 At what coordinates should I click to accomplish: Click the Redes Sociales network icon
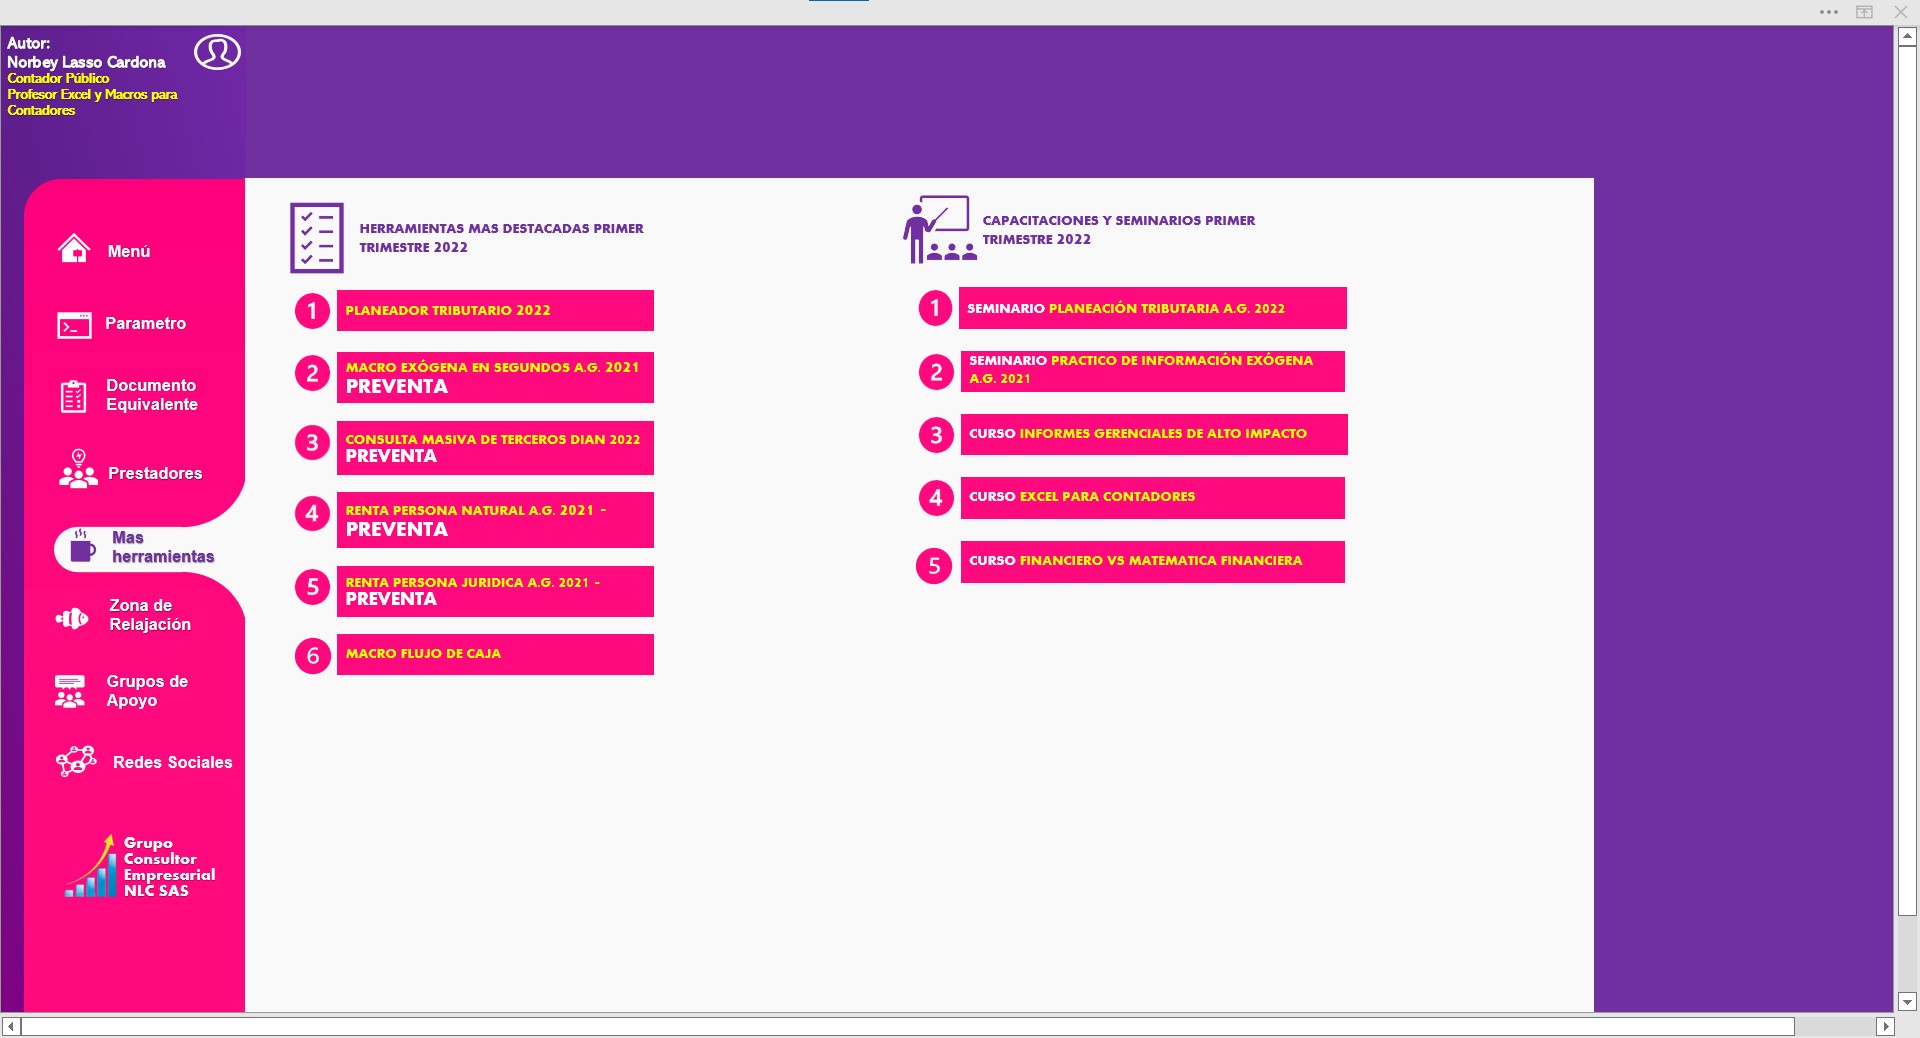click(x=76, y=761)
